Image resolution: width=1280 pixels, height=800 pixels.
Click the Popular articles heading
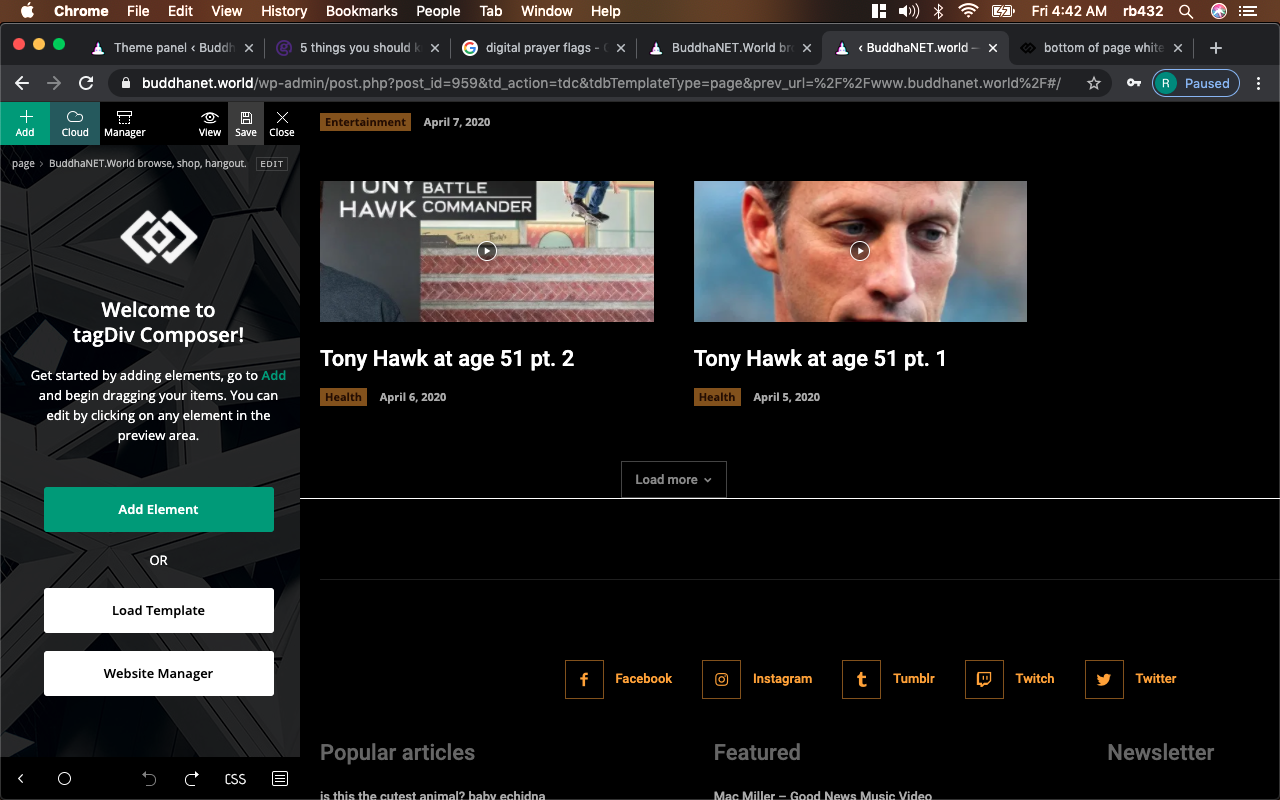point(397,752)
